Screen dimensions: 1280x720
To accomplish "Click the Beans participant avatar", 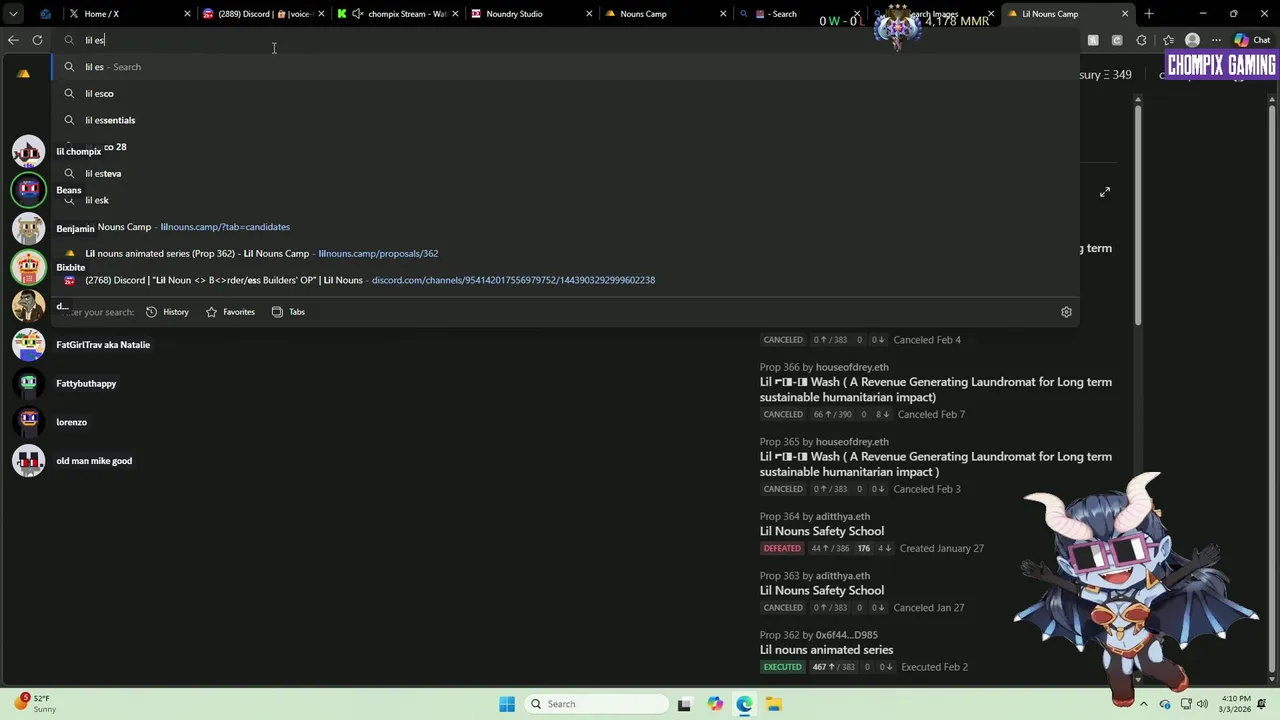I will (28, 190).
